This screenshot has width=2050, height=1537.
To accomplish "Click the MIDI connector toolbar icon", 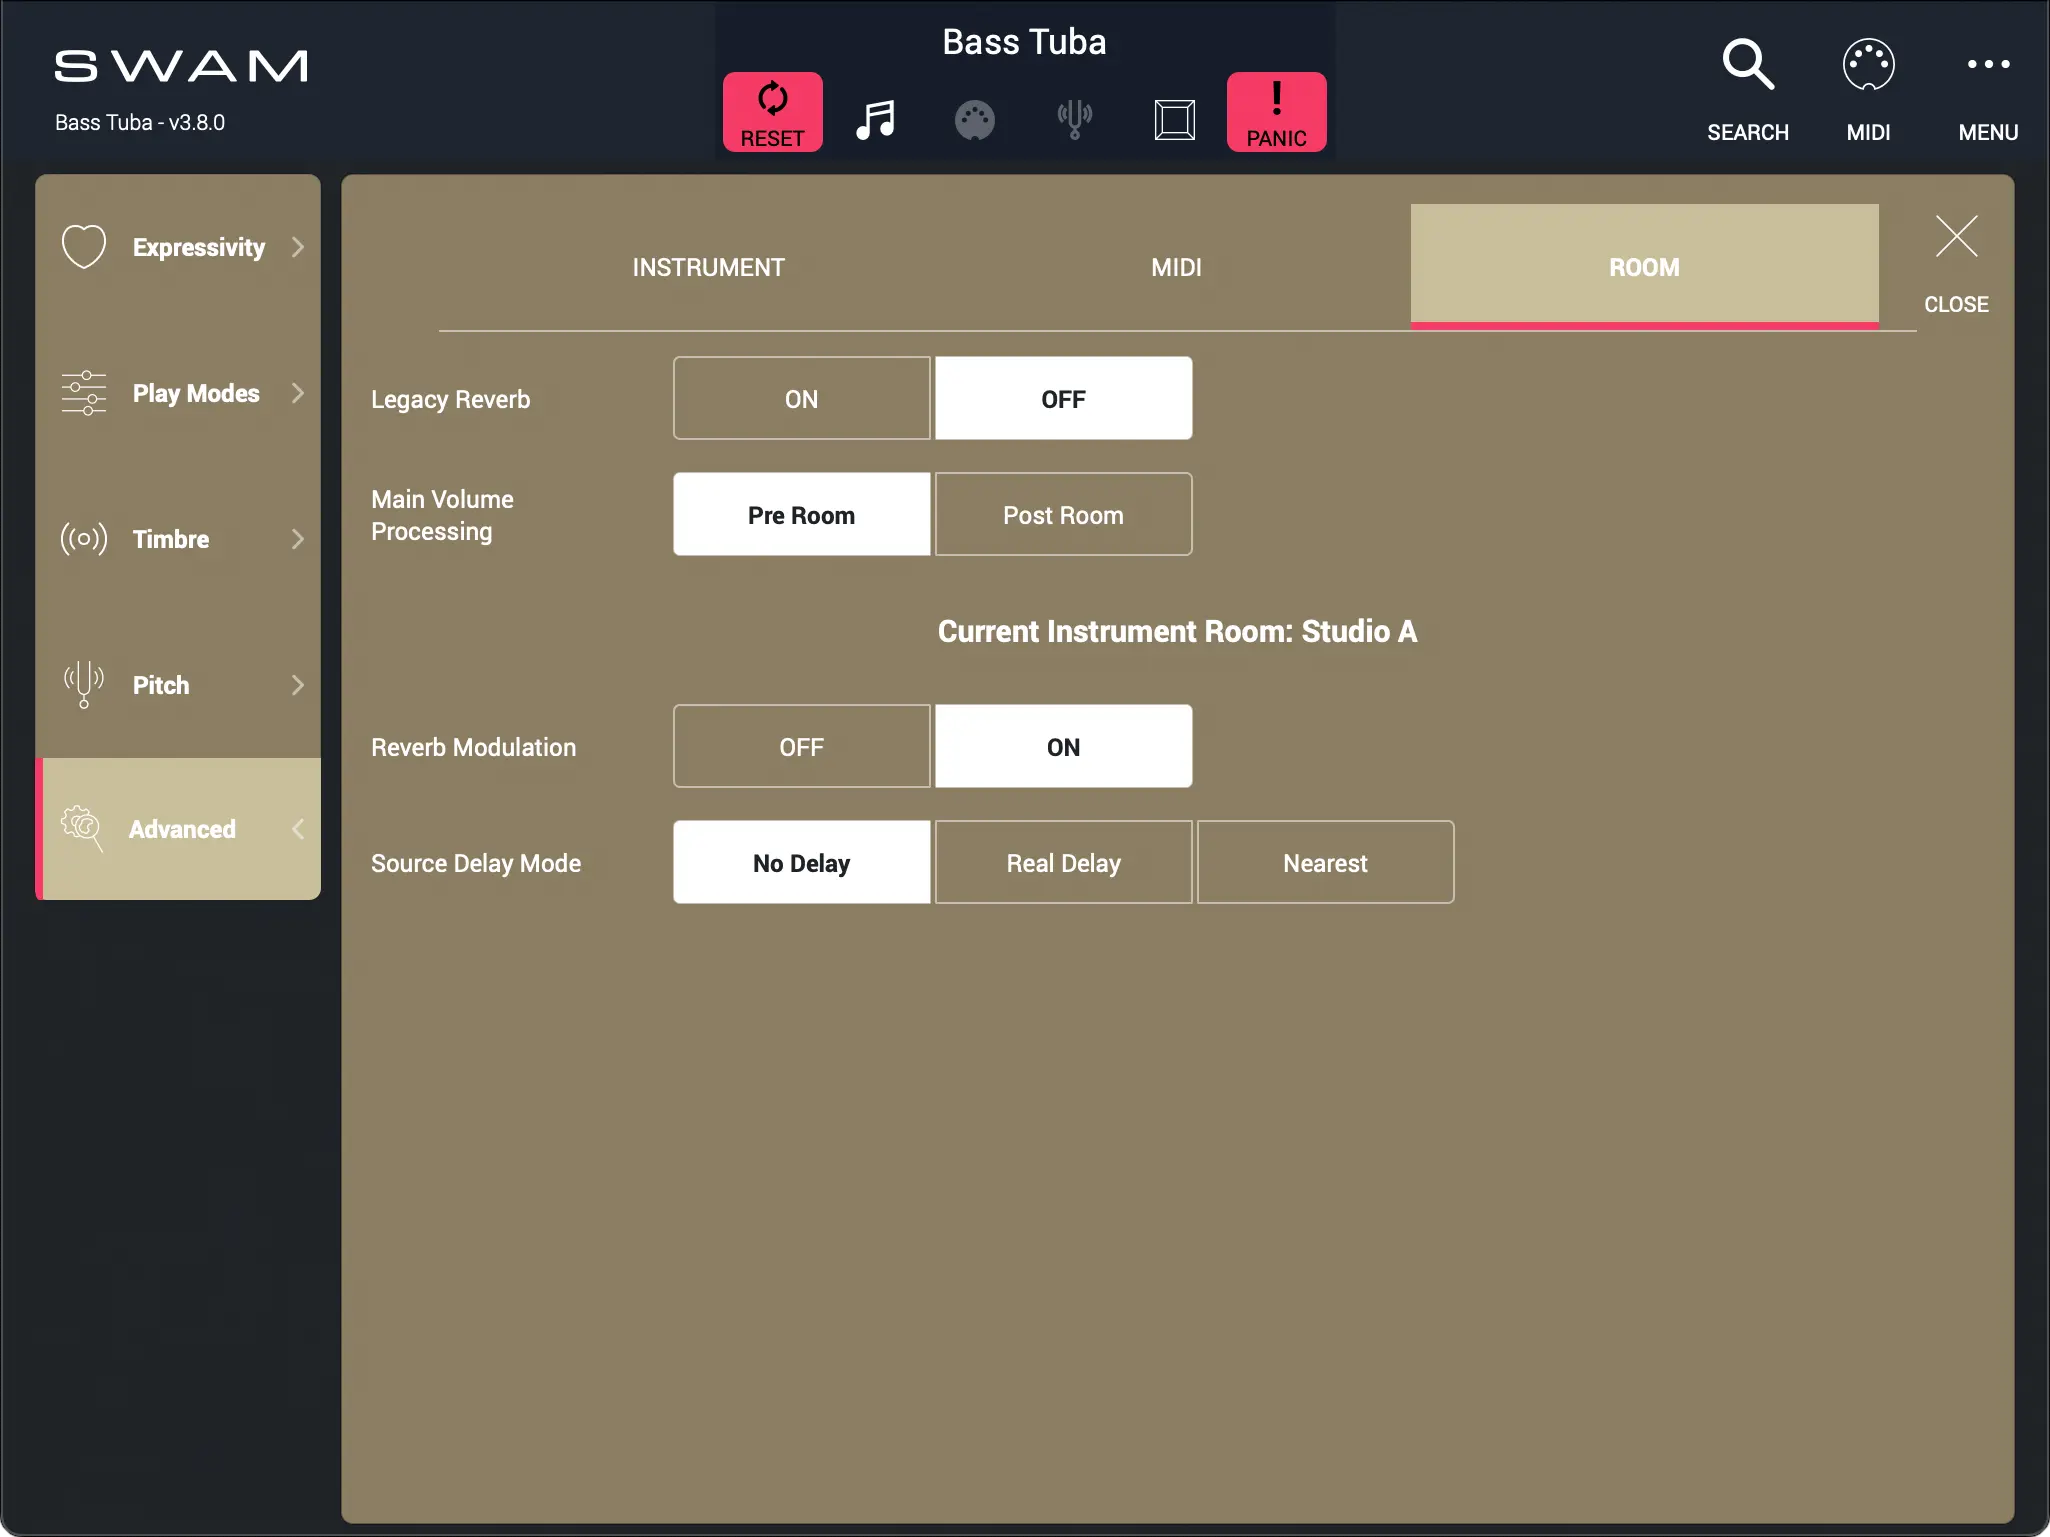I will (974, 120).
